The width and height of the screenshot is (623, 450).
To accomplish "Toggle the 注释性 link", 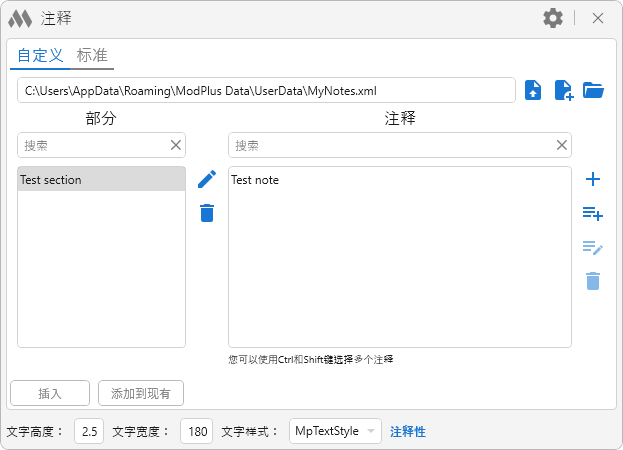I will 407,431.
